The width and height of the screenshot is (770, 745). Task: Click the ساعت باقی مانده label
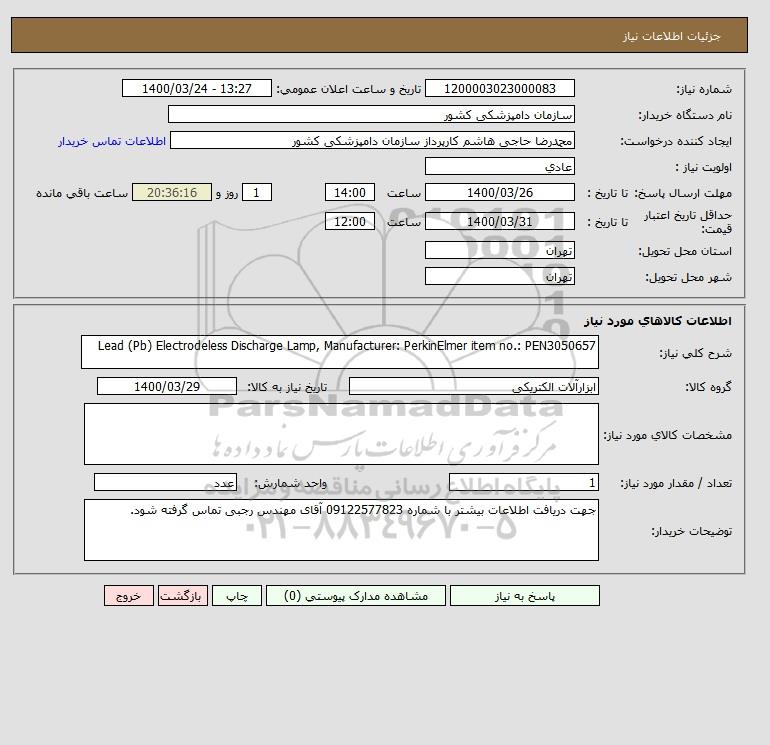82,193
